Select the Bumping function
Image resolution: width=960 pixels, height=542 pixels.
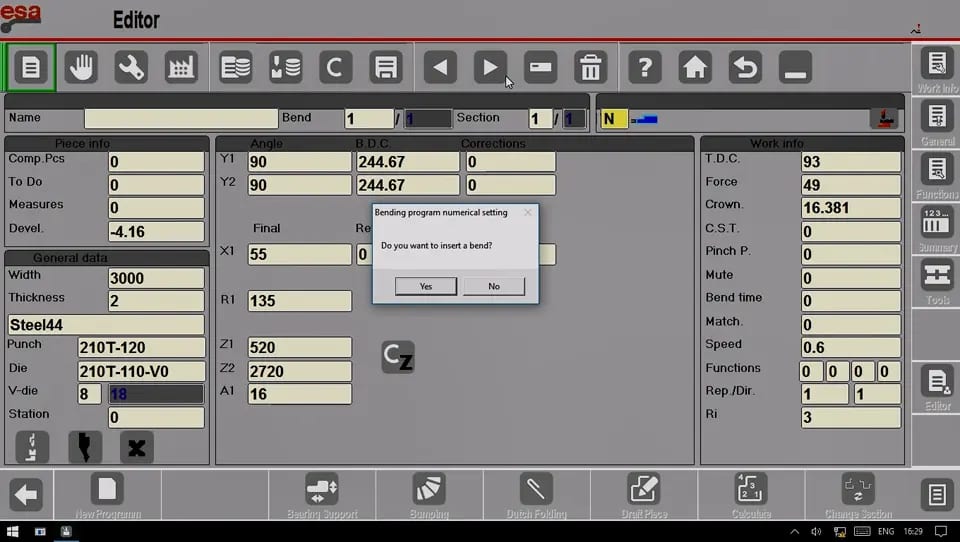429,495
